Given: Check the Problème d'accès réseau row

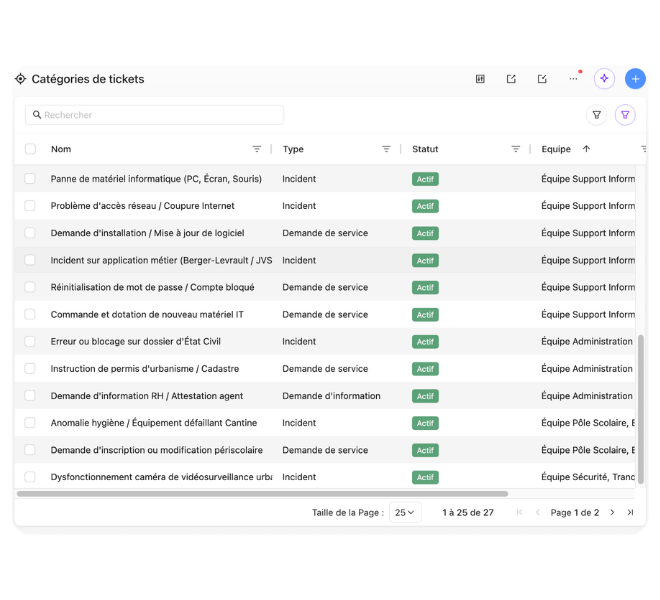Looking at the screenshot, I should click(x=30, y=205).
